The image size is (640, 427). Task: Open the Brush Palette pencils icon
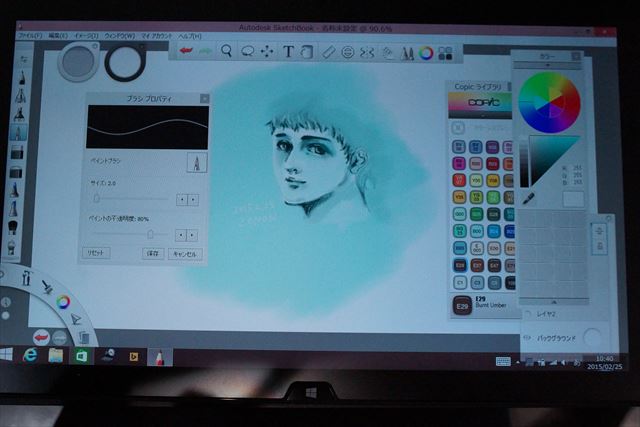coord(407,53)
